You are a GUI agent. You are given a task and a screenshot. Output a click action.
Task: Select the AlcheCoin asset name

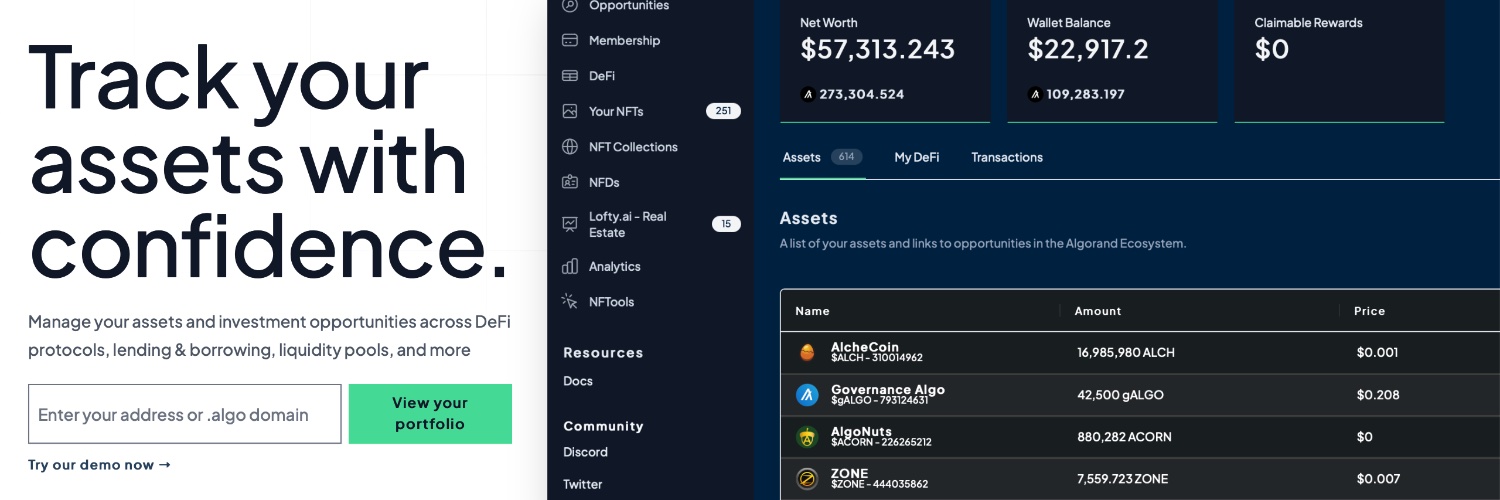[x=865, y=347]
